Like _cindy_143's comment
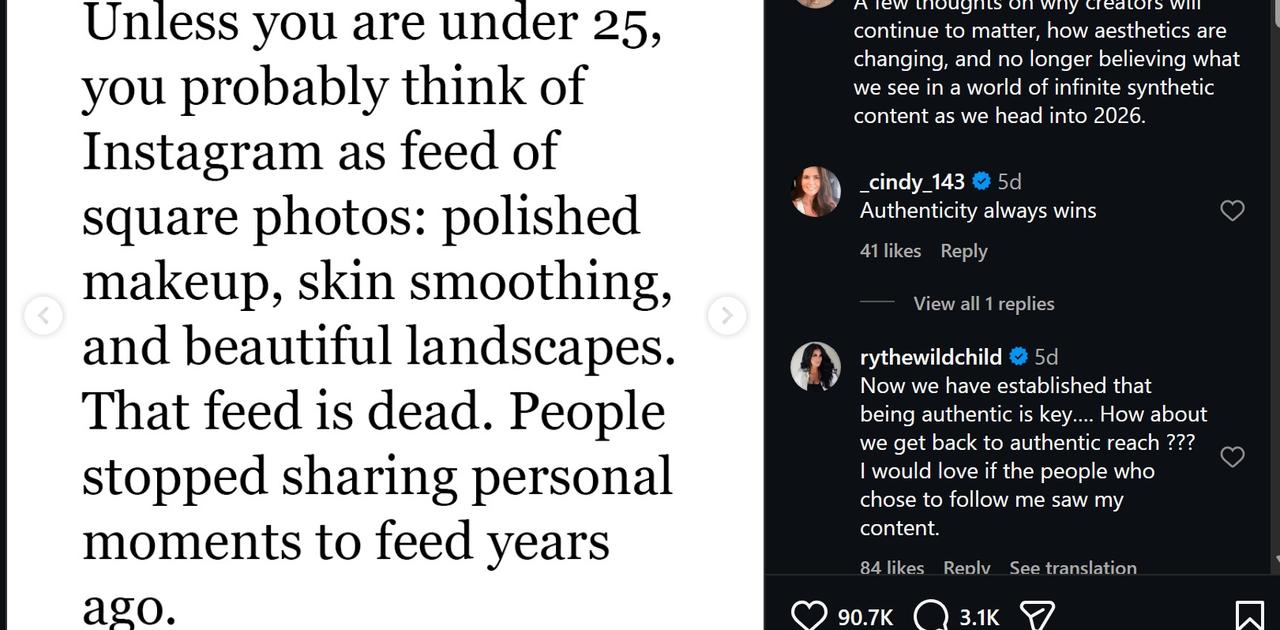 [x=1232, y=210]
